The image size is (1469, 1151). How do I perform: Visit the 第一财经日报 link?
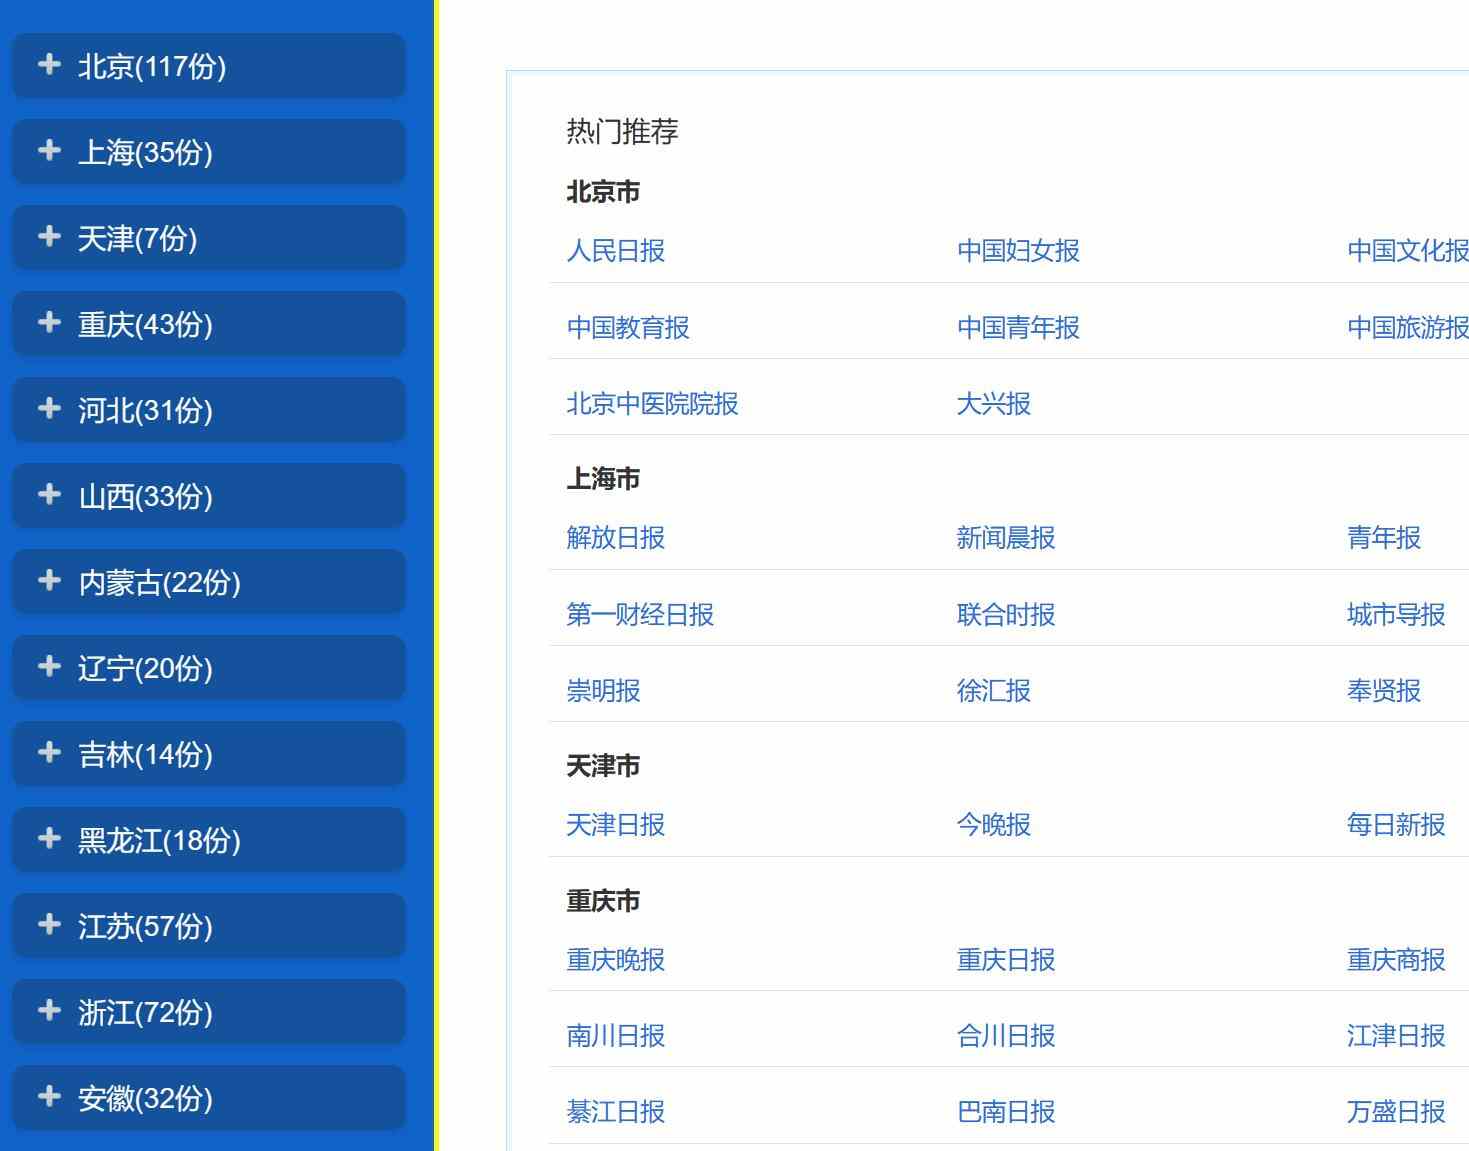[639, 615]
